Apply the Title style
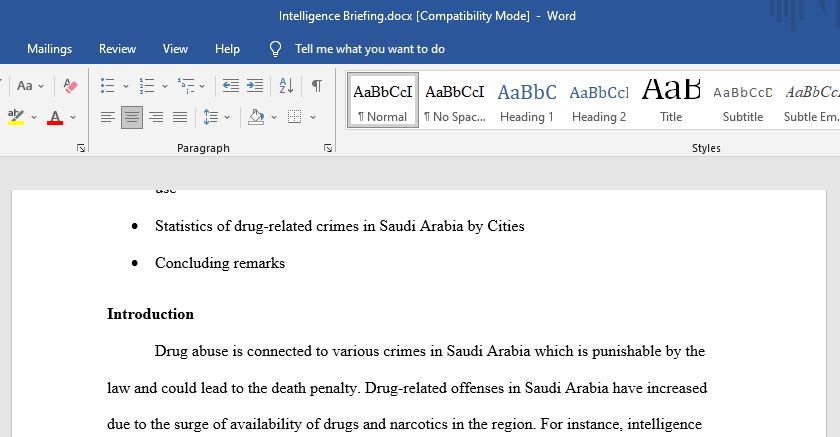Image resolution: width=840 pixels, height=437 pixels. tap(671, 101)
